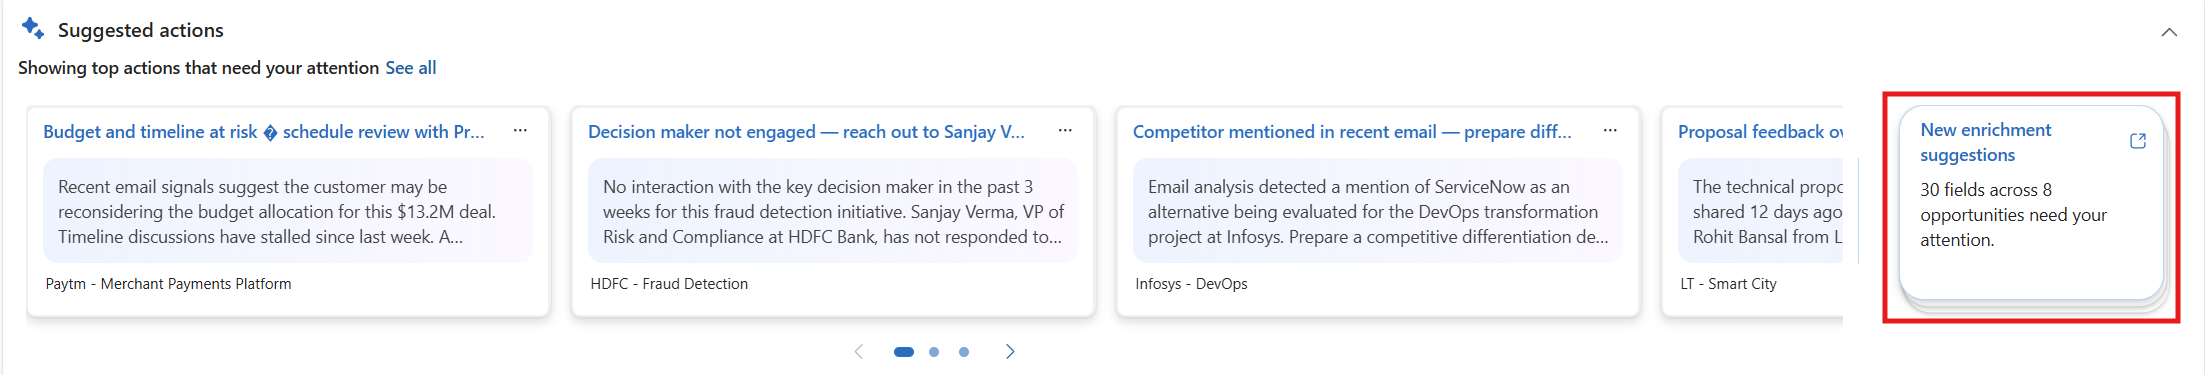Open Budget and timeline at risk card title
Viewport: 2205px width, 375px height.
264,132
